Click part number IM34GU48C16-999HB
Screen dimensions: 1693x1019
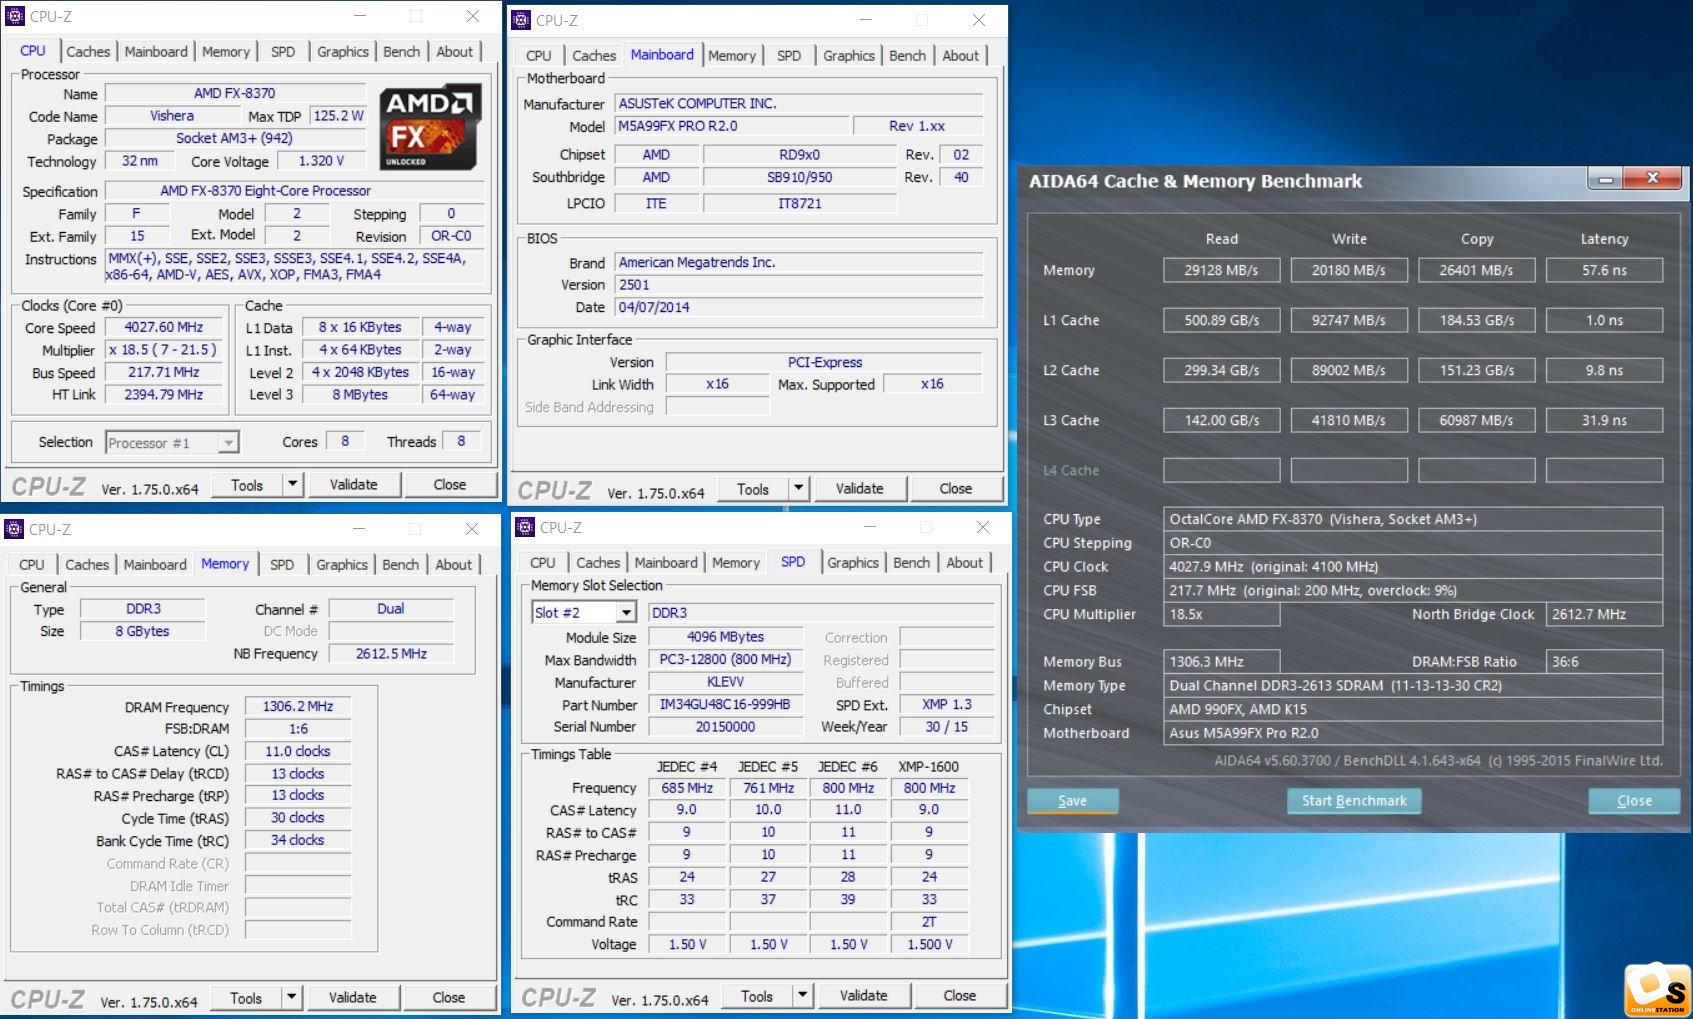point(725,704)
